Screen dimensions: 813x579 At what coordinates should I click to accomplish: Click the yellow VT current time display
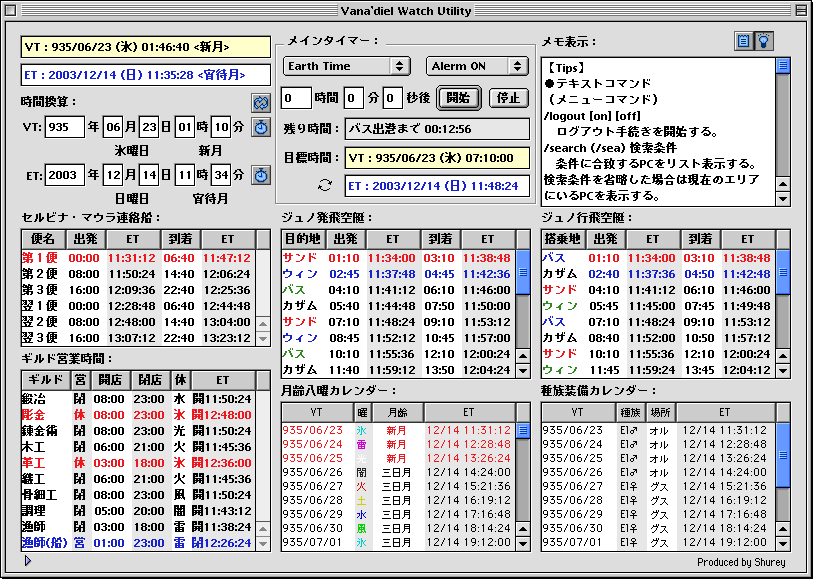click(146, 47)
